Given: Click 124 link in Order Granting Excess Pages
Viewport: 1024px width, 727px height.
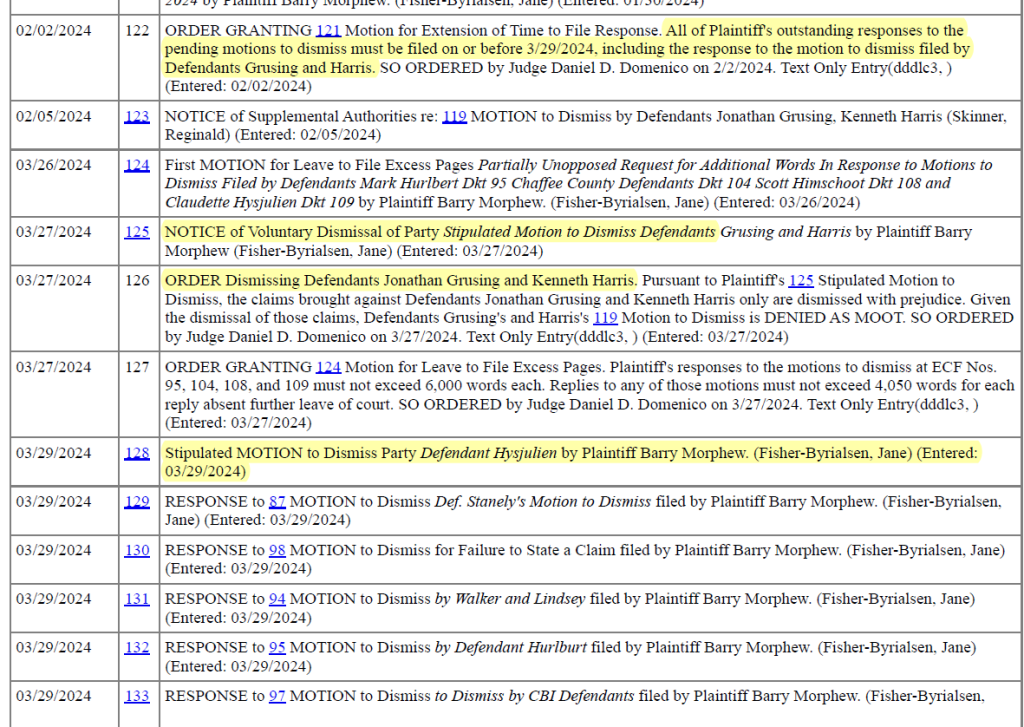Looking at the screenshot, I should 328,367.
